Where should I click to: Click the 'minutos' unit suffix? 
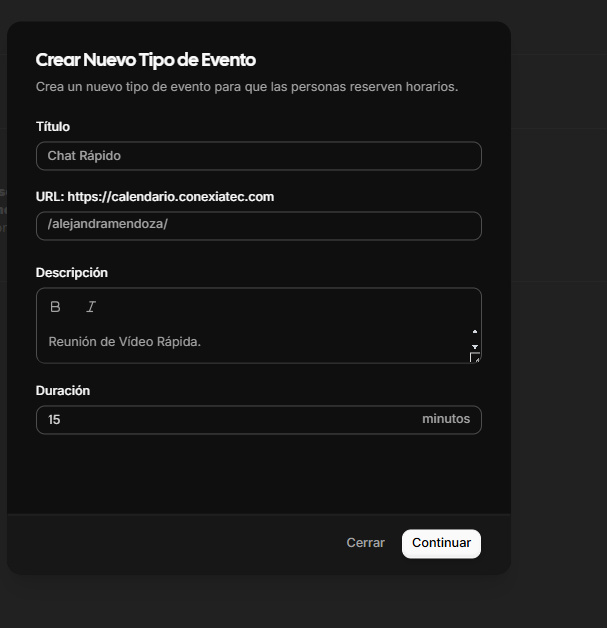pyautogui.click(x=446, y=419)
